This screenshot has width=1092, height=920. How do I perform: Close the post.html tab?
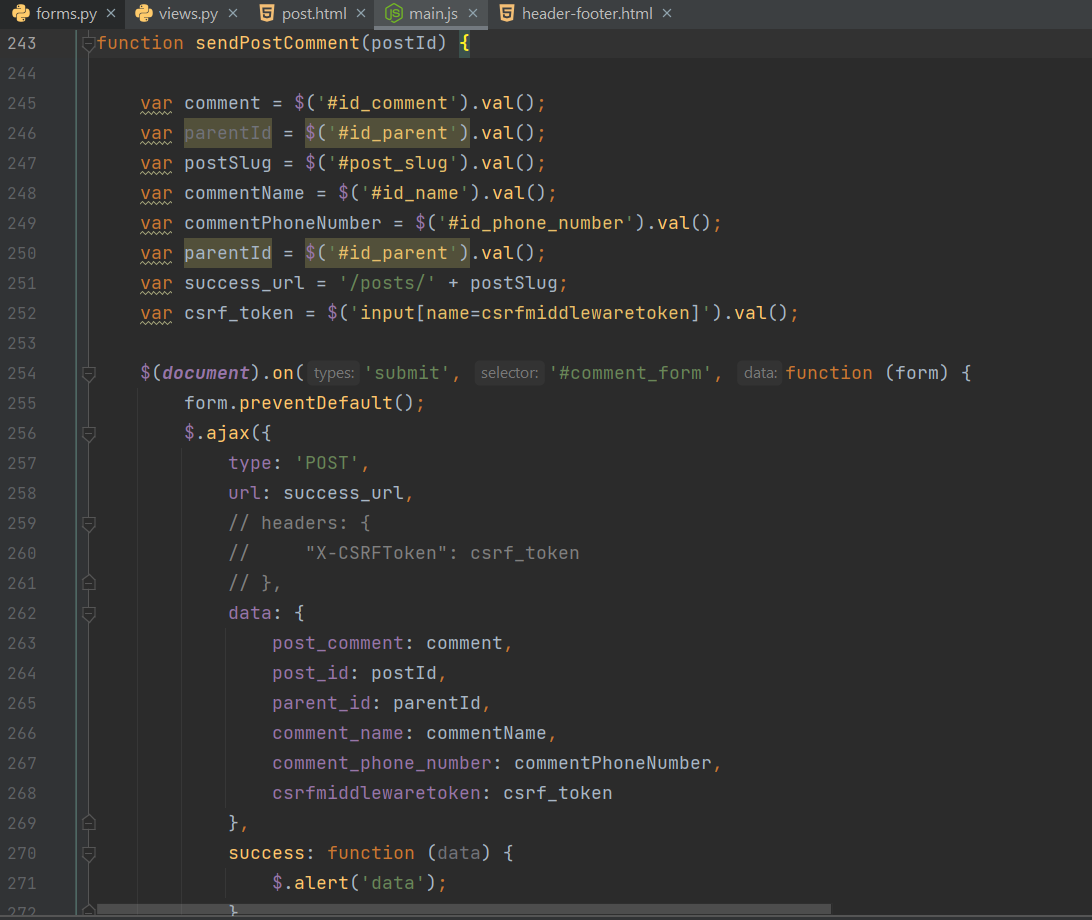(361, 14)
